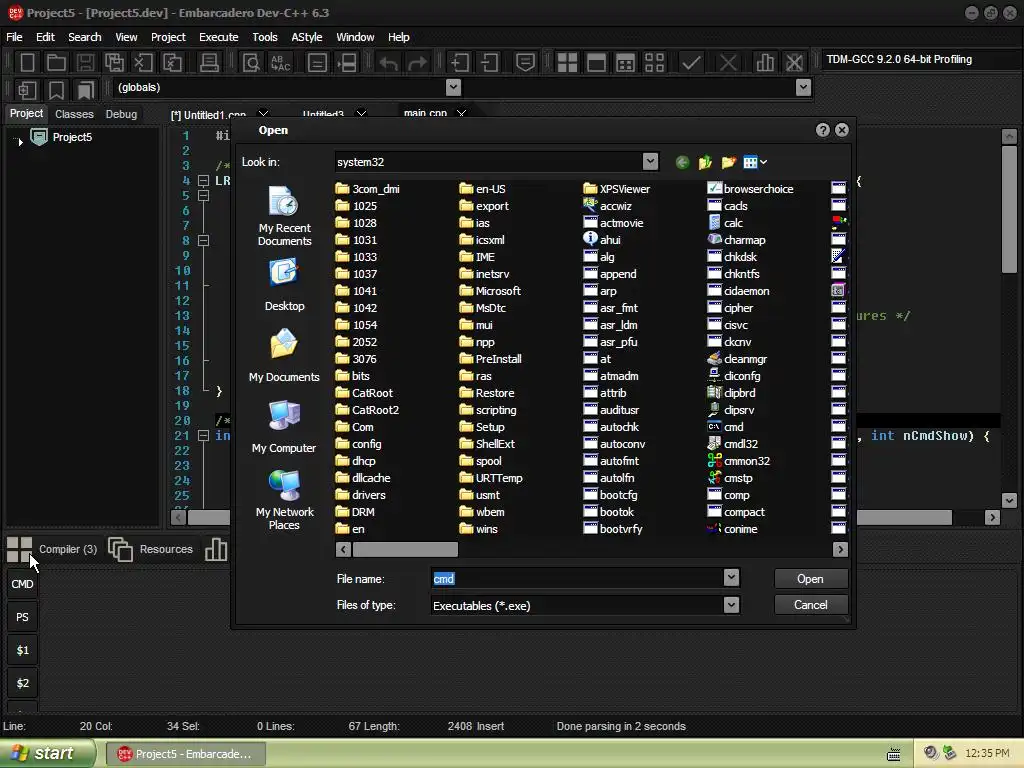This screenshot has height=768, width=1024.
Task: Click the Redo arrow toolbar icon
Action: [x=417, y=63]
